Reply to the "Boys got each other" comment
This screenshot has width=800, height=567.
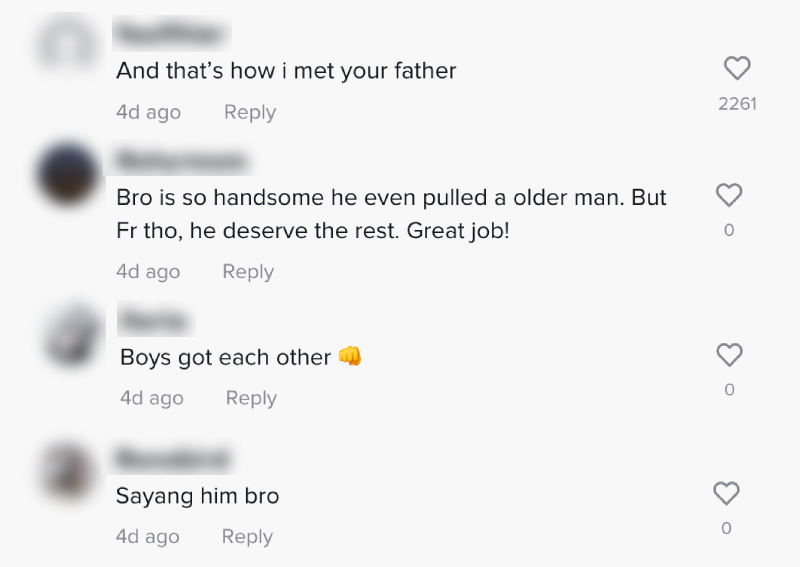[x=251, y=398]
